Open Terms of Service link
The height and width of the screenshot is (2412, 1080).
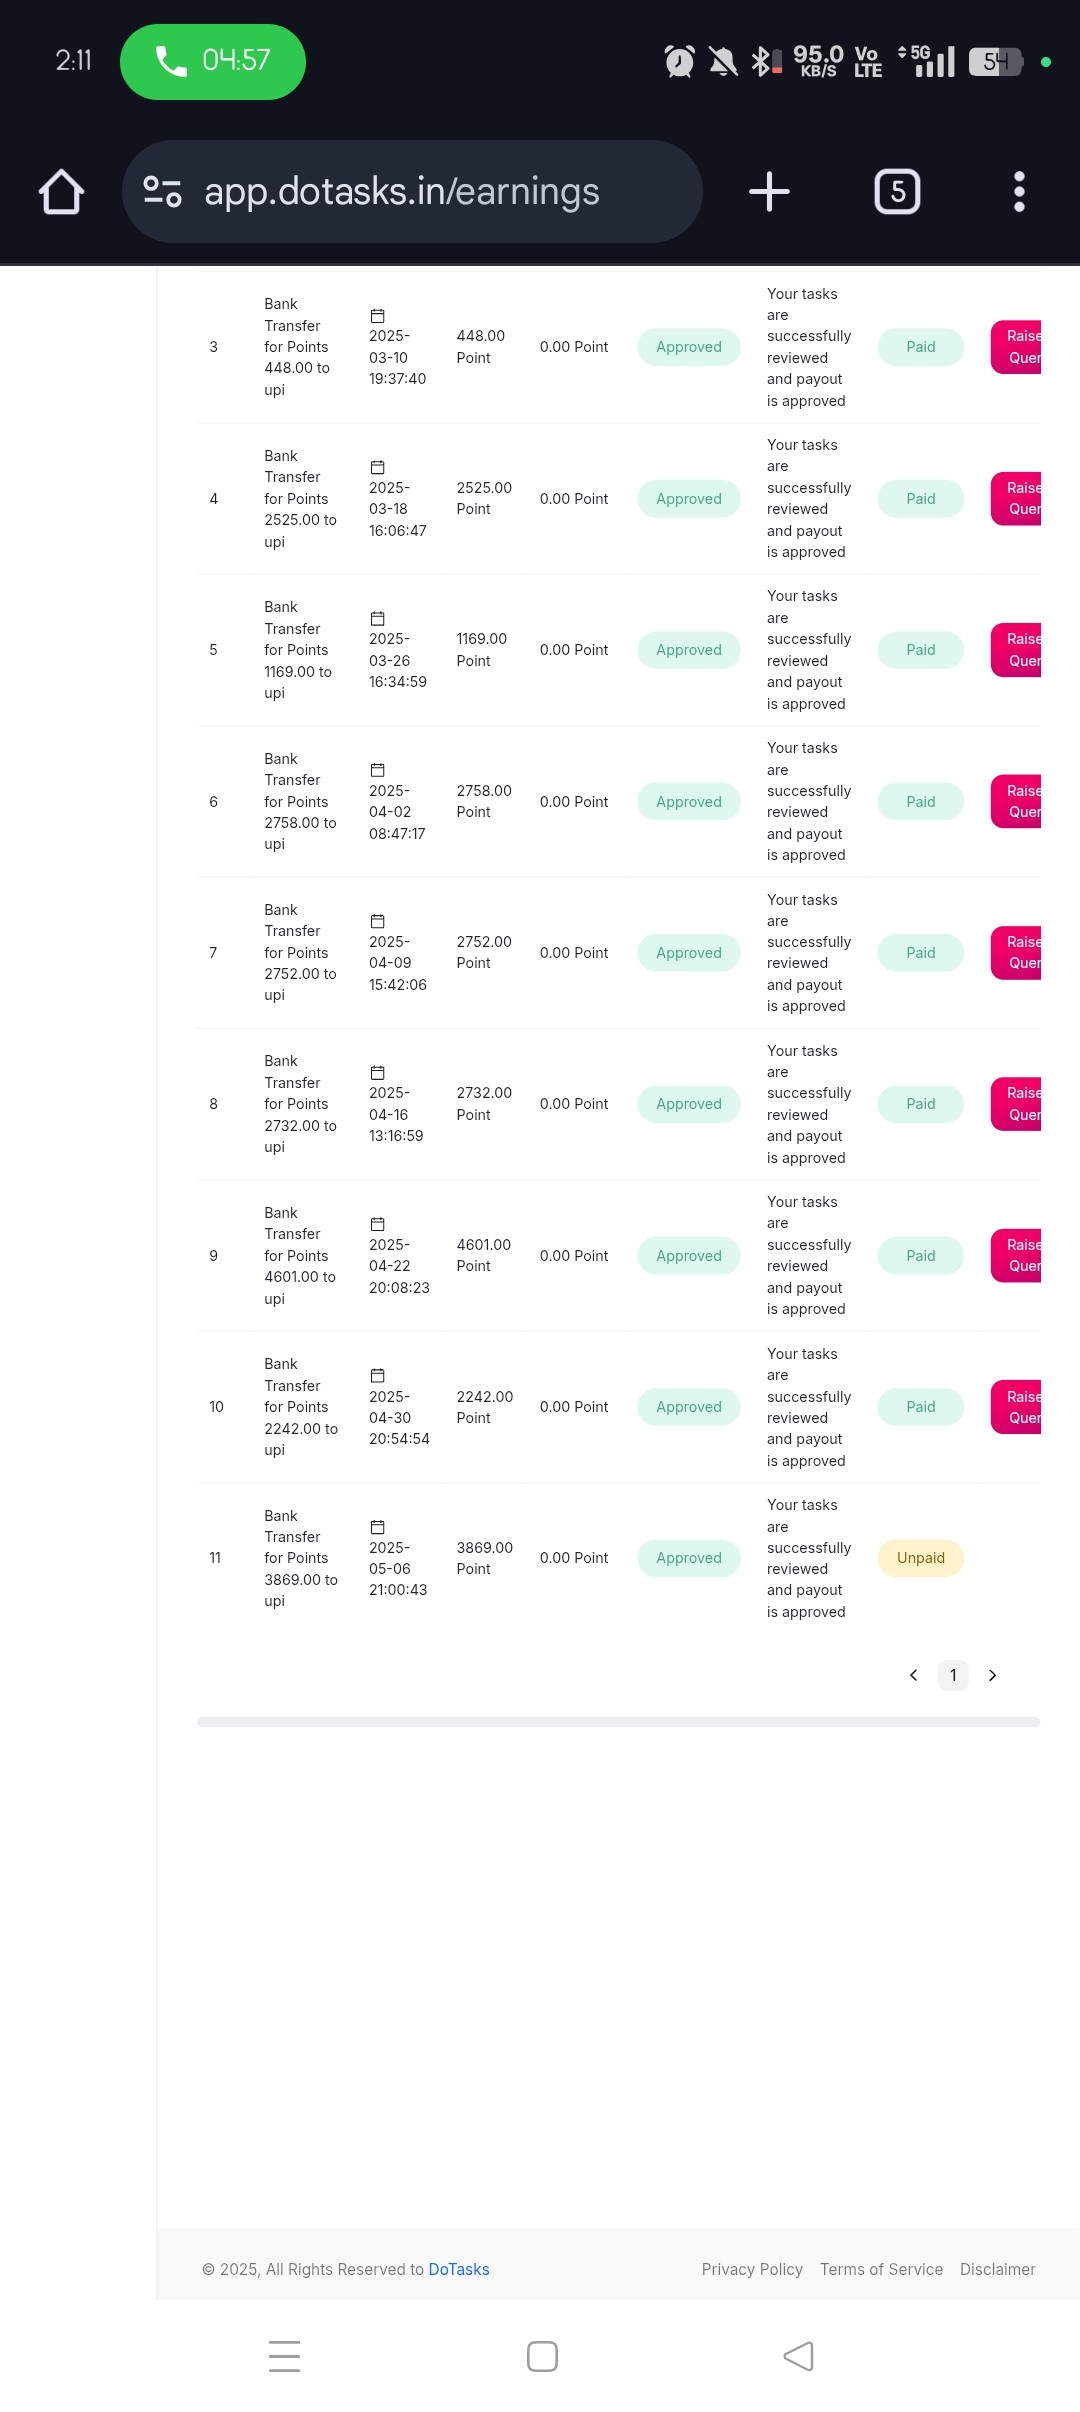pos(881,2269)
